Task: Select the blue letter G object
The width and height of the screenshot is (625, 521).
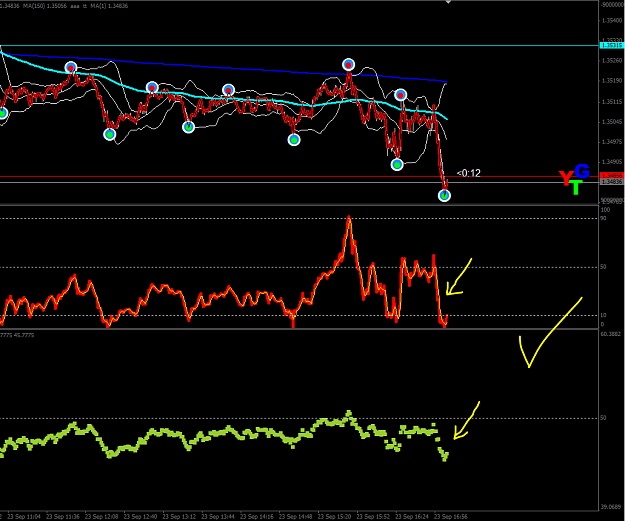Action: tap(582, 171)
